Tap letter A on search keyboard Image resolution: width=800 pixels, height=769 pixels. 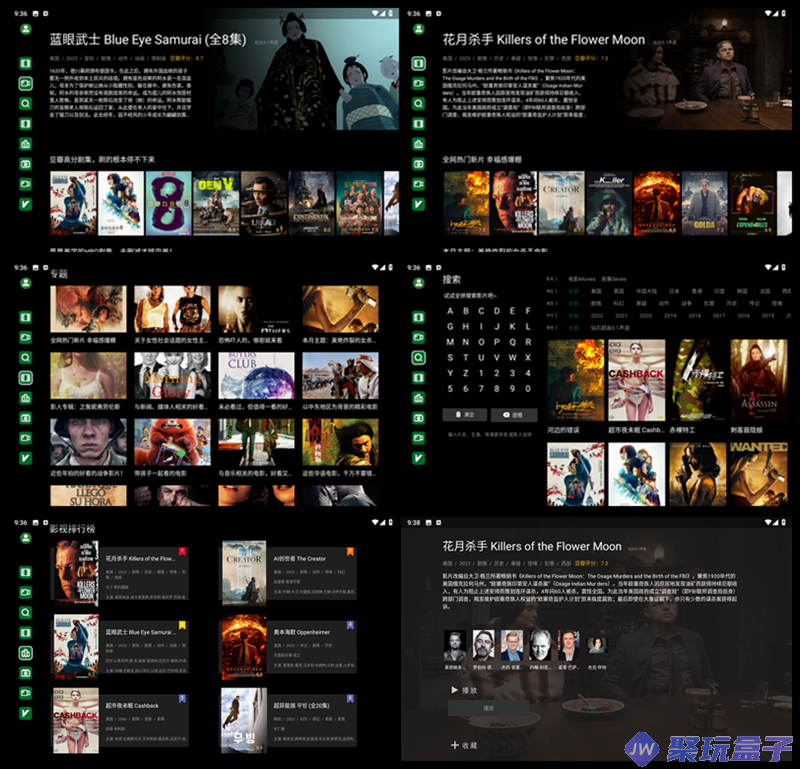tap(450, 311)
